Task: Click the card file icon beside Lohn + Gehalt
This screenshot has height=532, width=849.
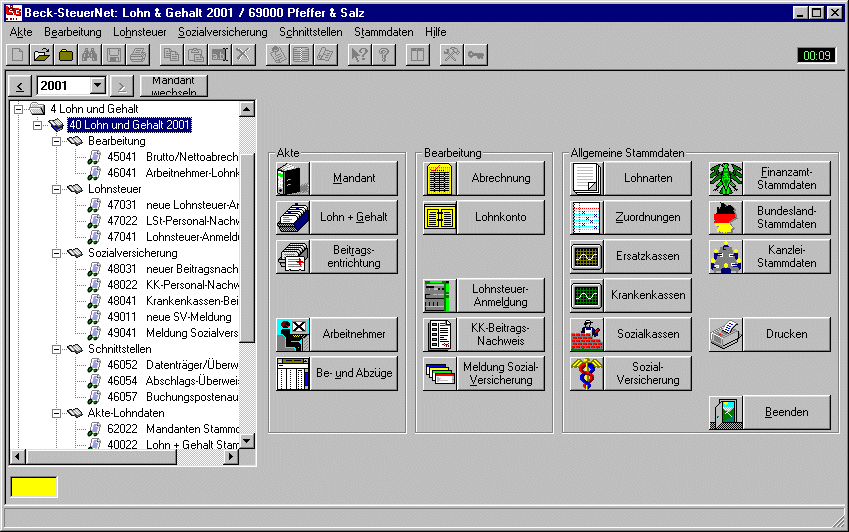Action: pyautogui.click(x=292, y=217)
